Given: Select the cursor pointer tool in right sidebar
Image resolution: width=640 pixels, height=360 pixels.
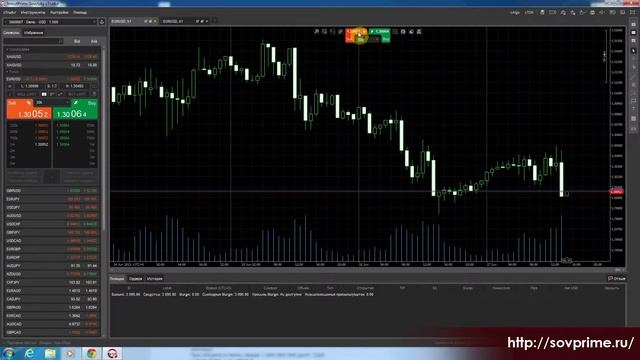Looking at the screenshot, I should point(633,51).
